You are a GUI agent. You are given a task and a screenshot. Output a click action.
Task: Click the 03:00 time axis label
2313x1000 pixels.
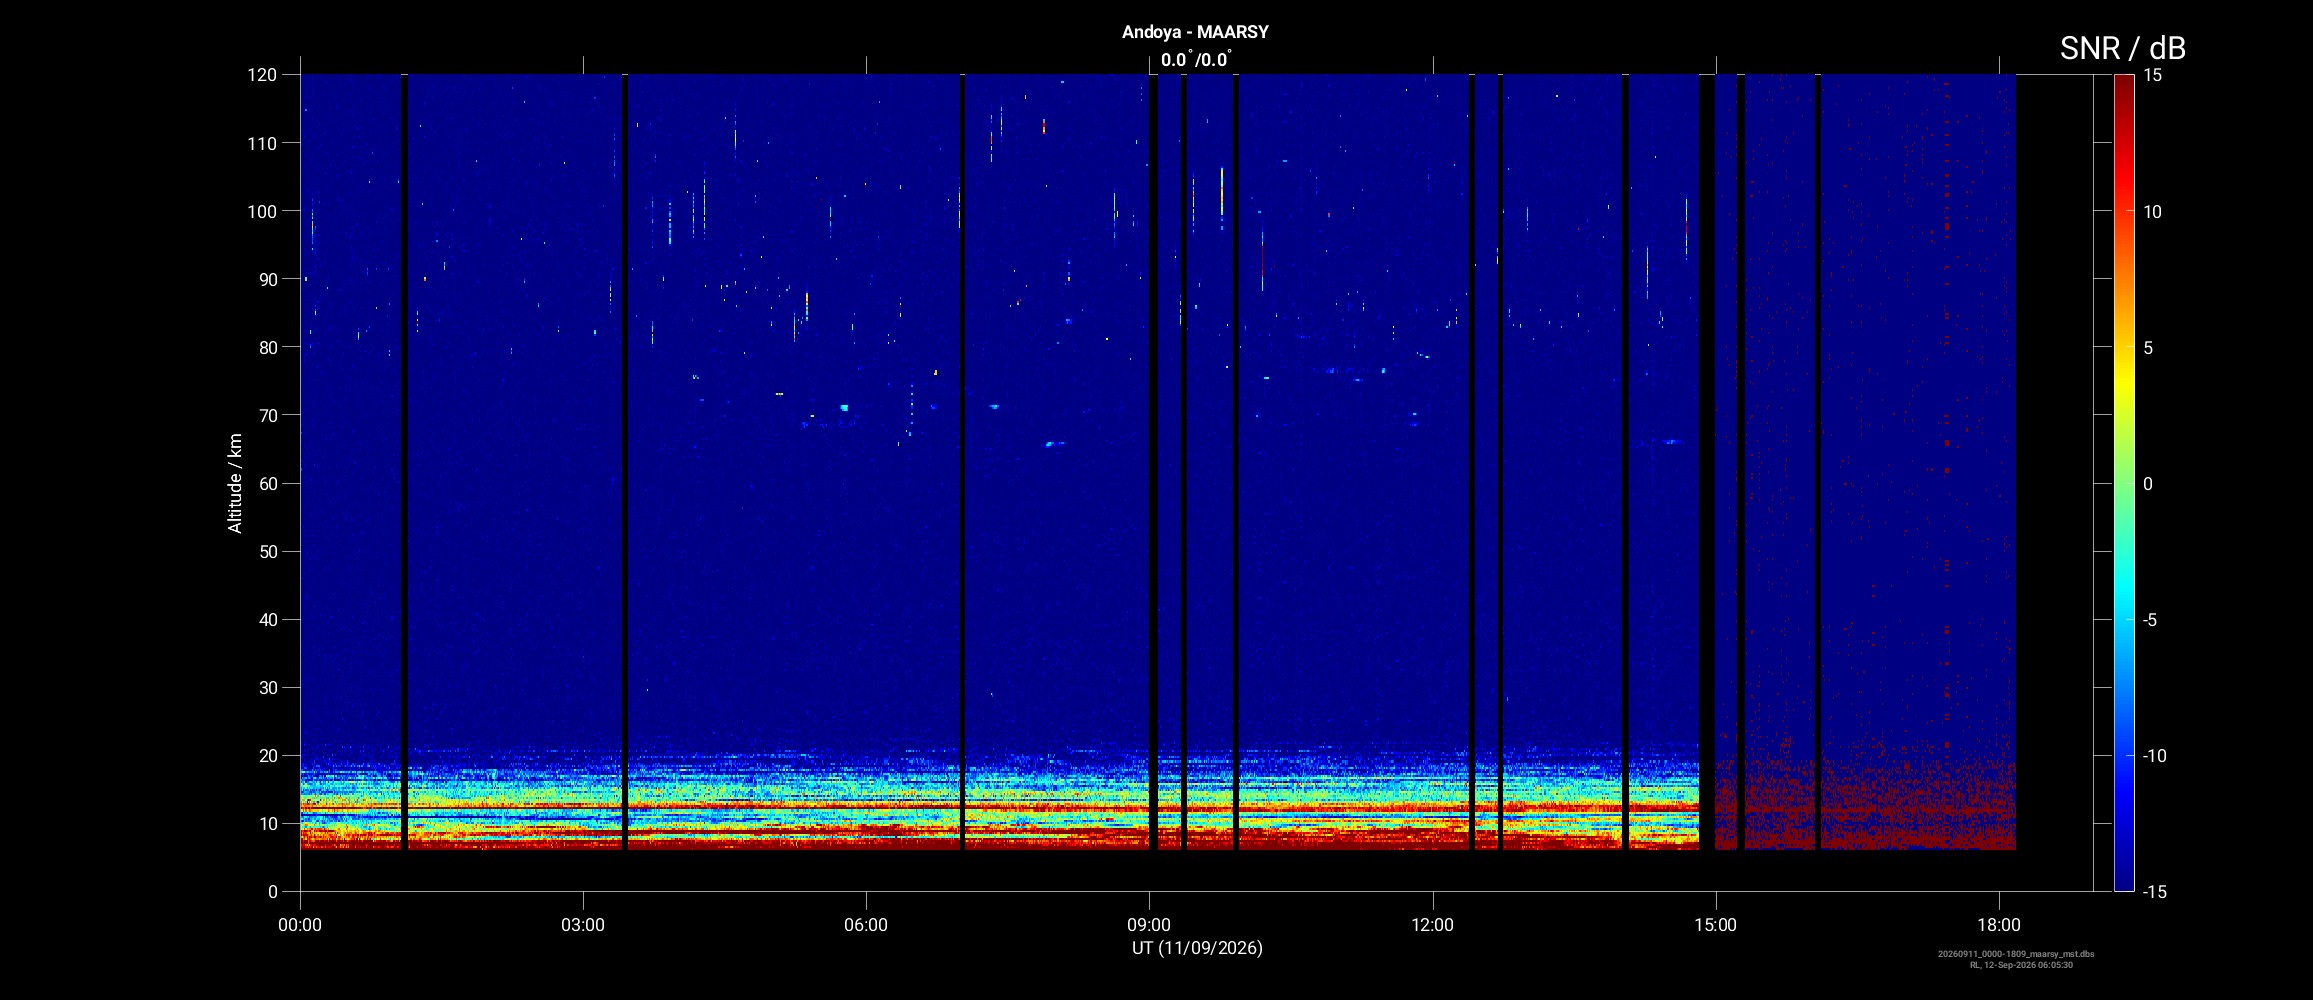[583, 925]
